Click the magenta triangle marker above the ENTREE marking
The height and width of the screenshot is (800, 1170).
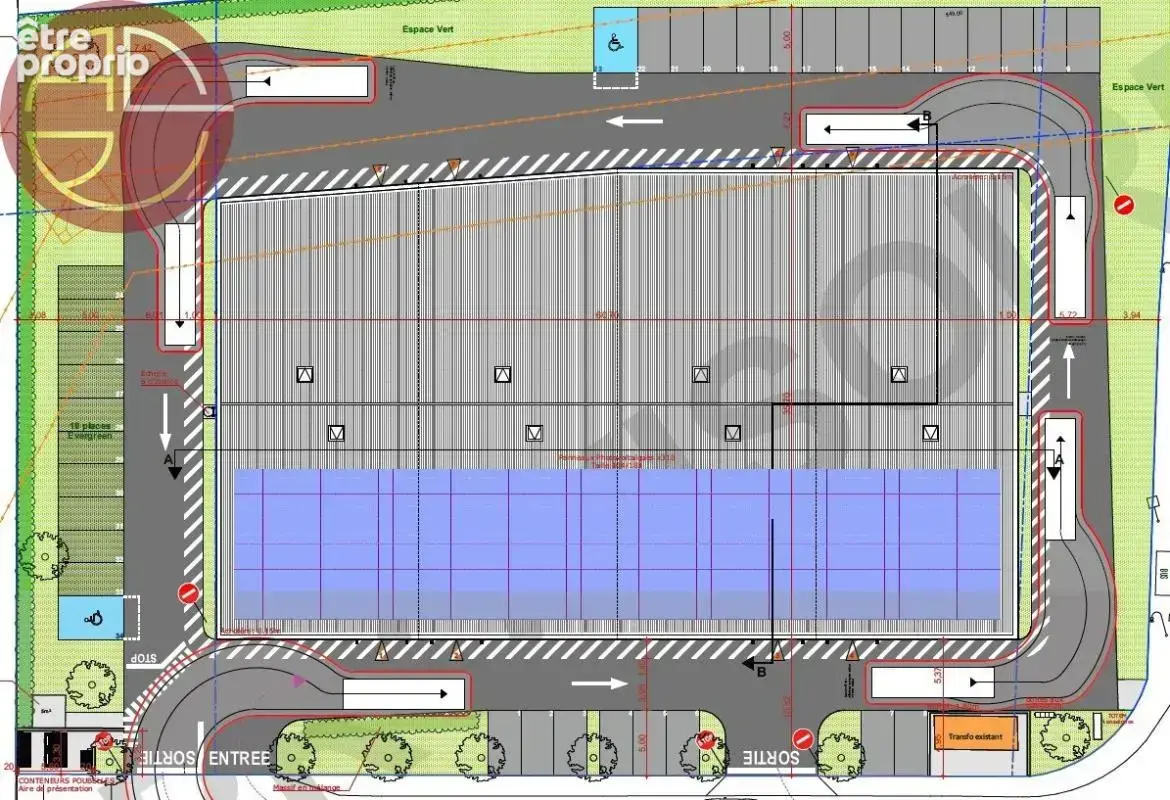(x=298, y=680)
